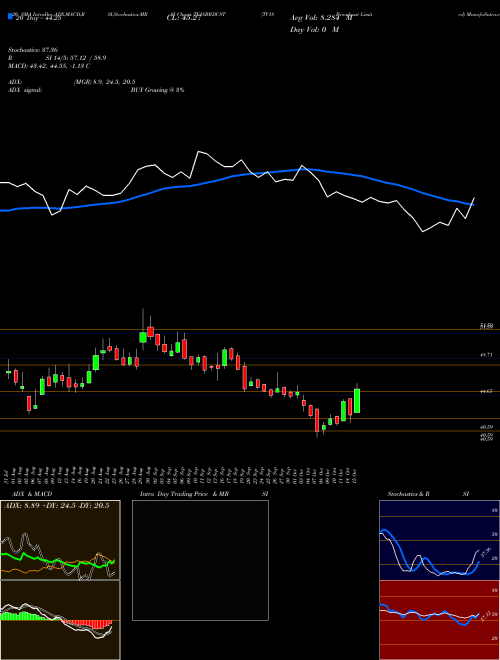
Task: Click the 'Stochastics & R' panel title
Action: point(408,494)
